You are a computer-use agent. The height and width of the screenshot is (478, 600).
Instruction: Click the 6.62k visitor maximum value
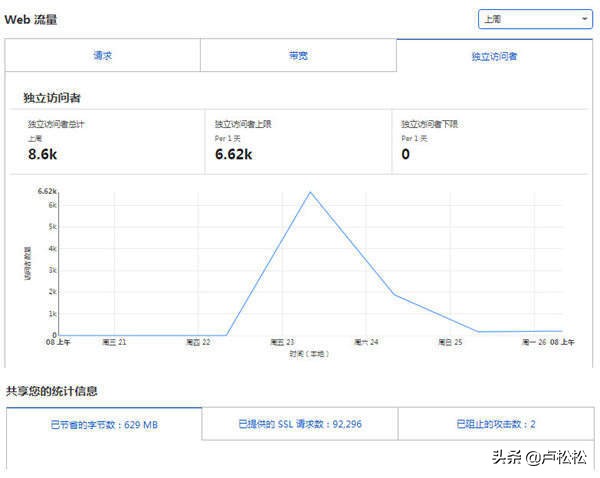pyautogui.click(x=233, y=154)
